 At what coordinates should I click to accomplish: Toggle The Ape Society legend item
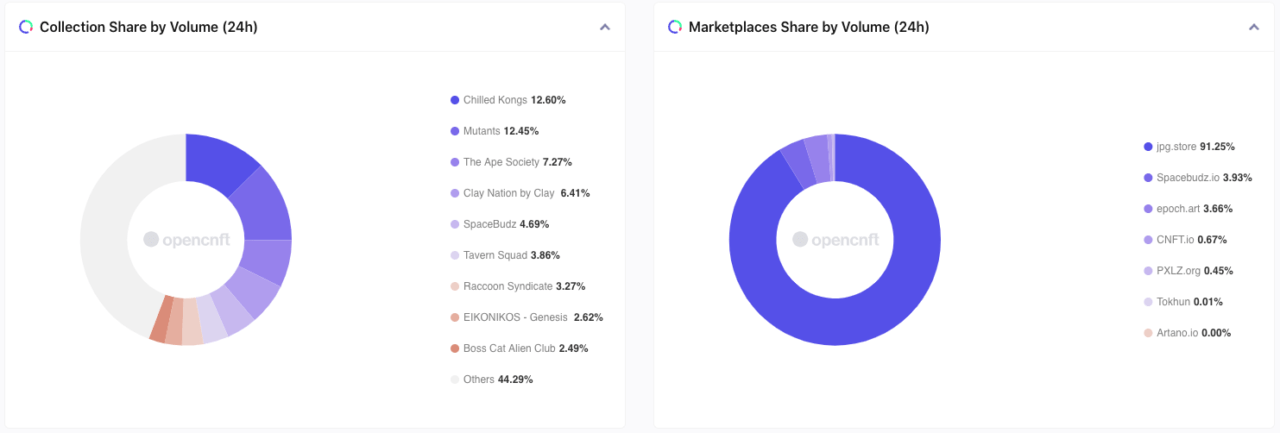pos(515,162)
